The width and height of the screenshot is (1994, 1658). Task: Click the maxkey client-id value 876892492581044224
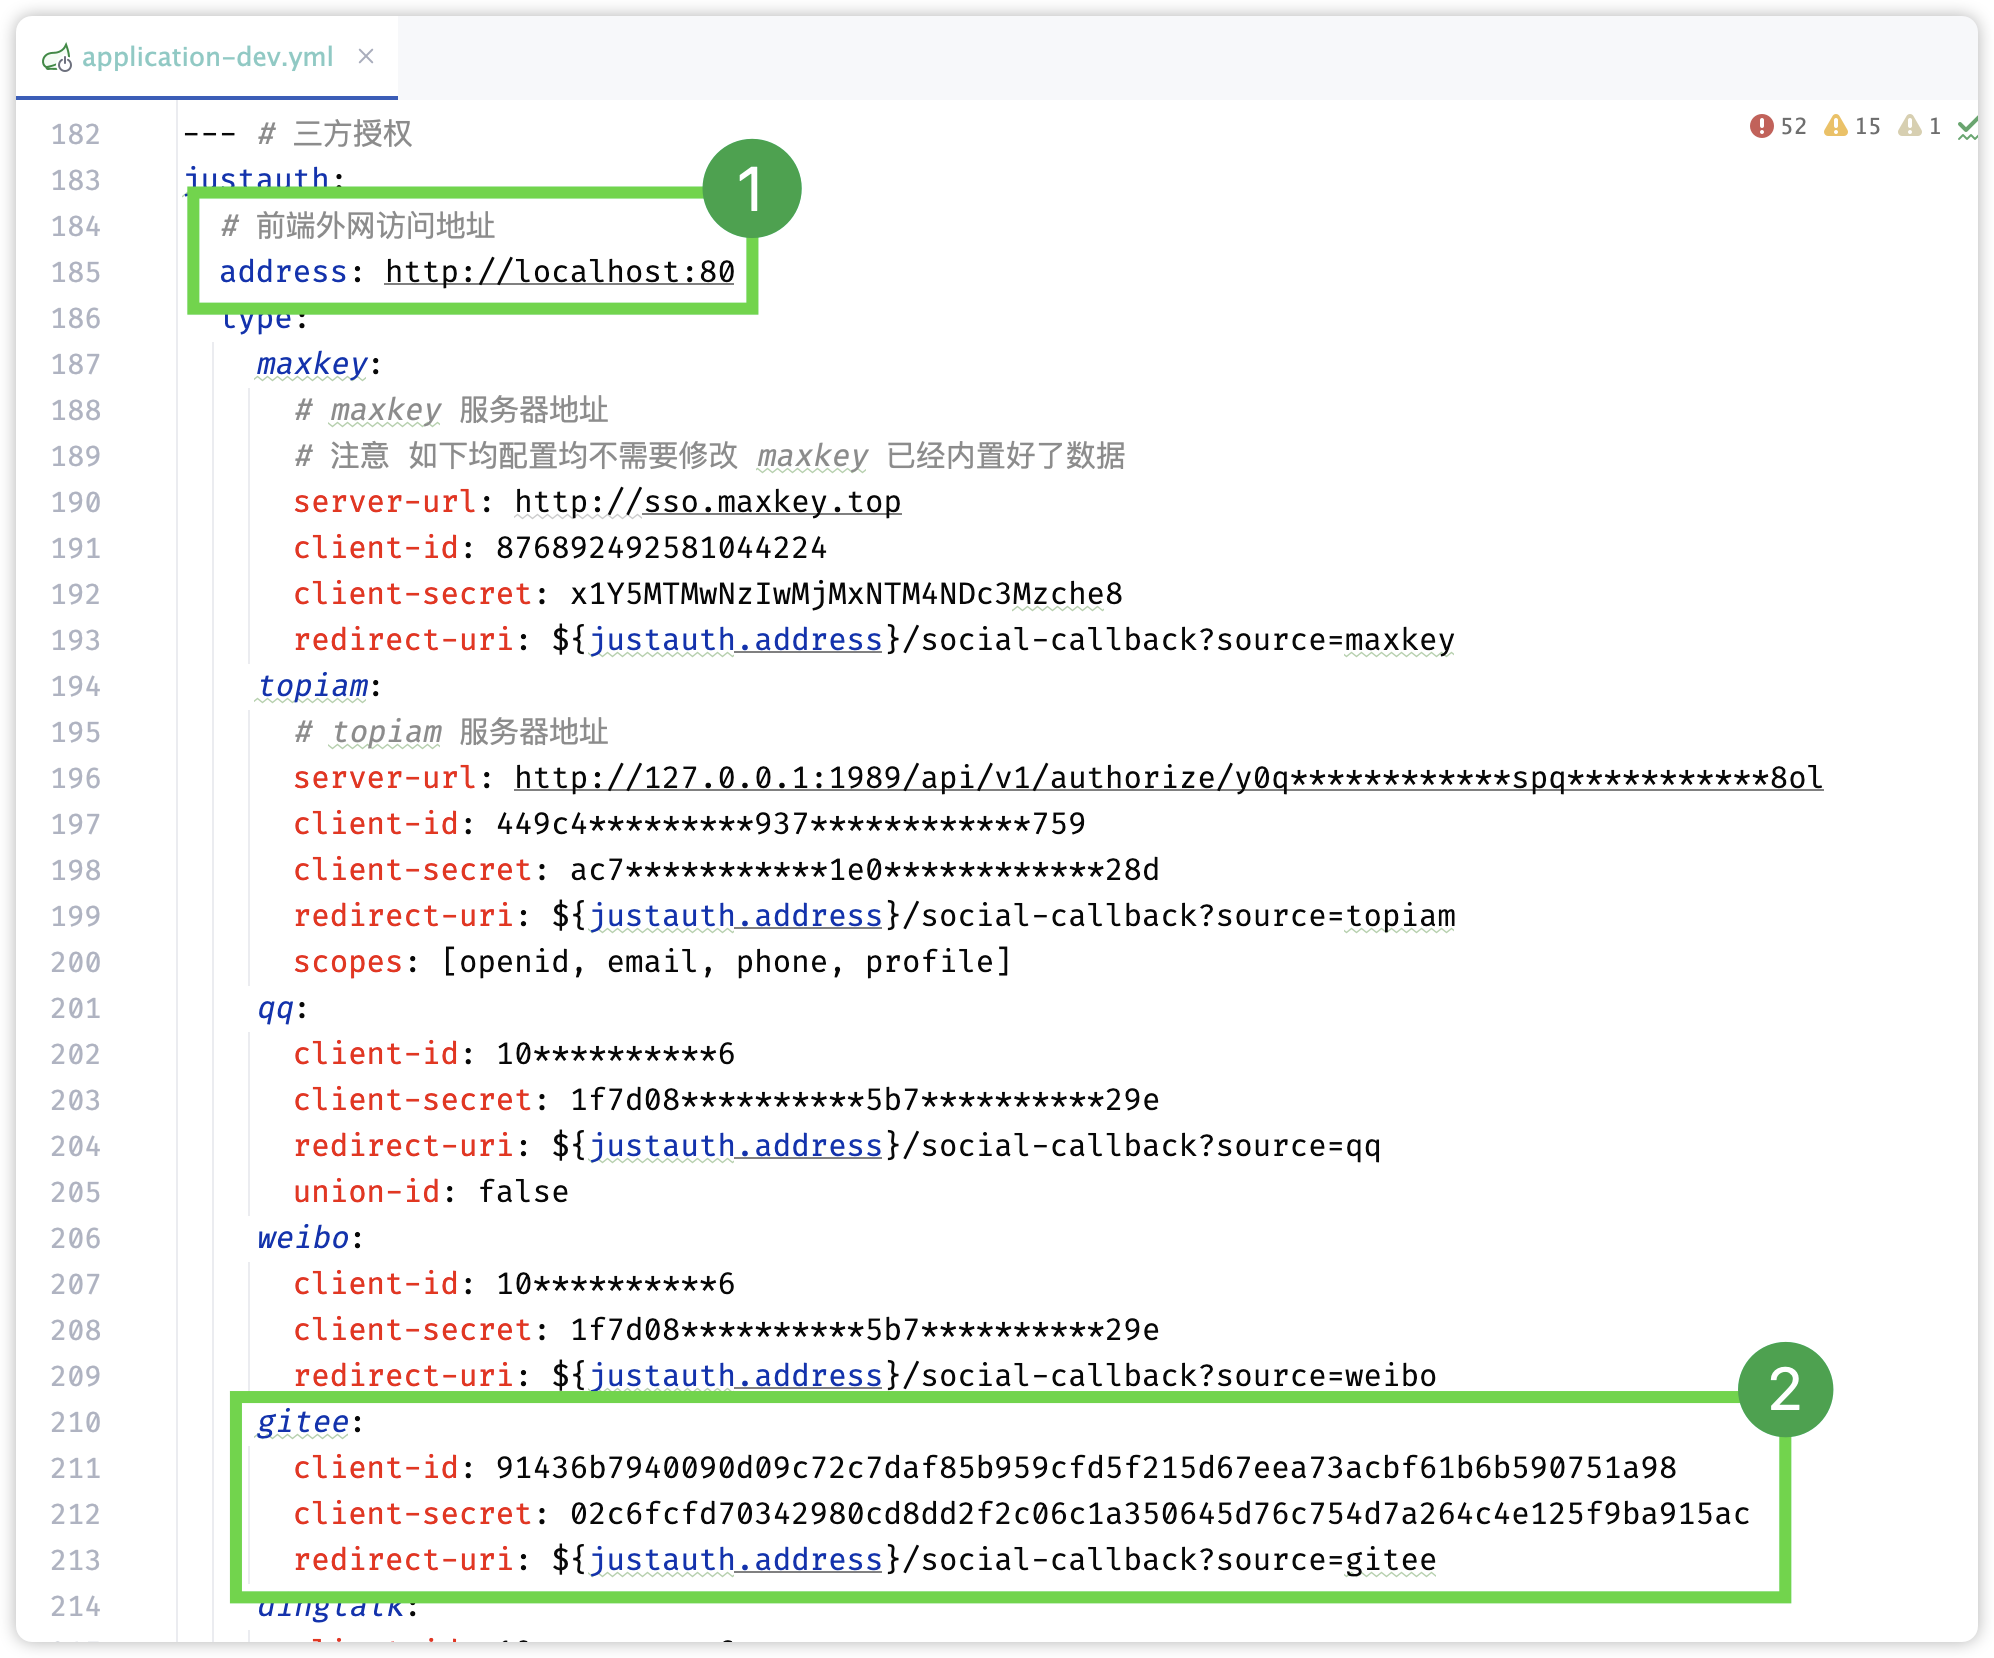pos(662,548)
